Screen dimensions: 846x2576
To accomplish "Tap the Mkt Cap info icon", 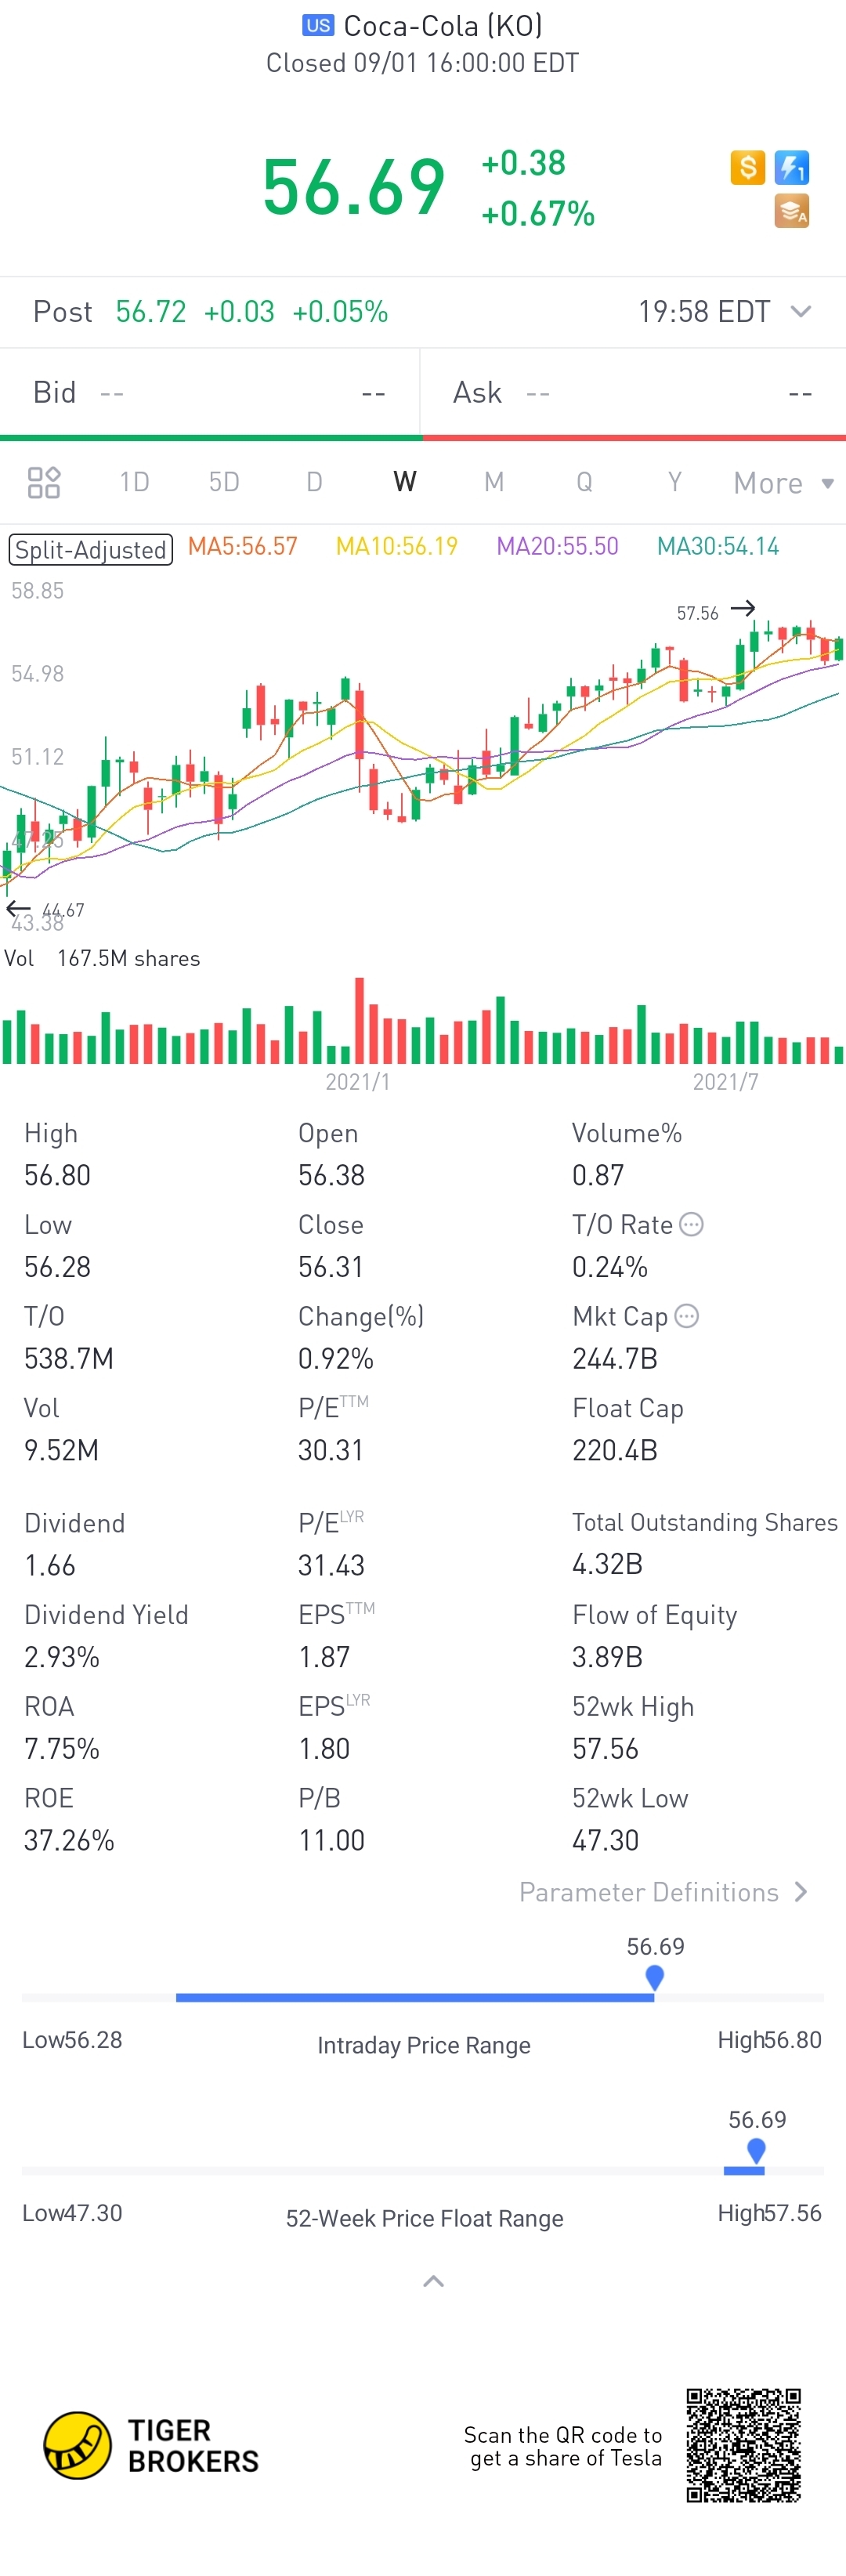I will pos(686,1316).
